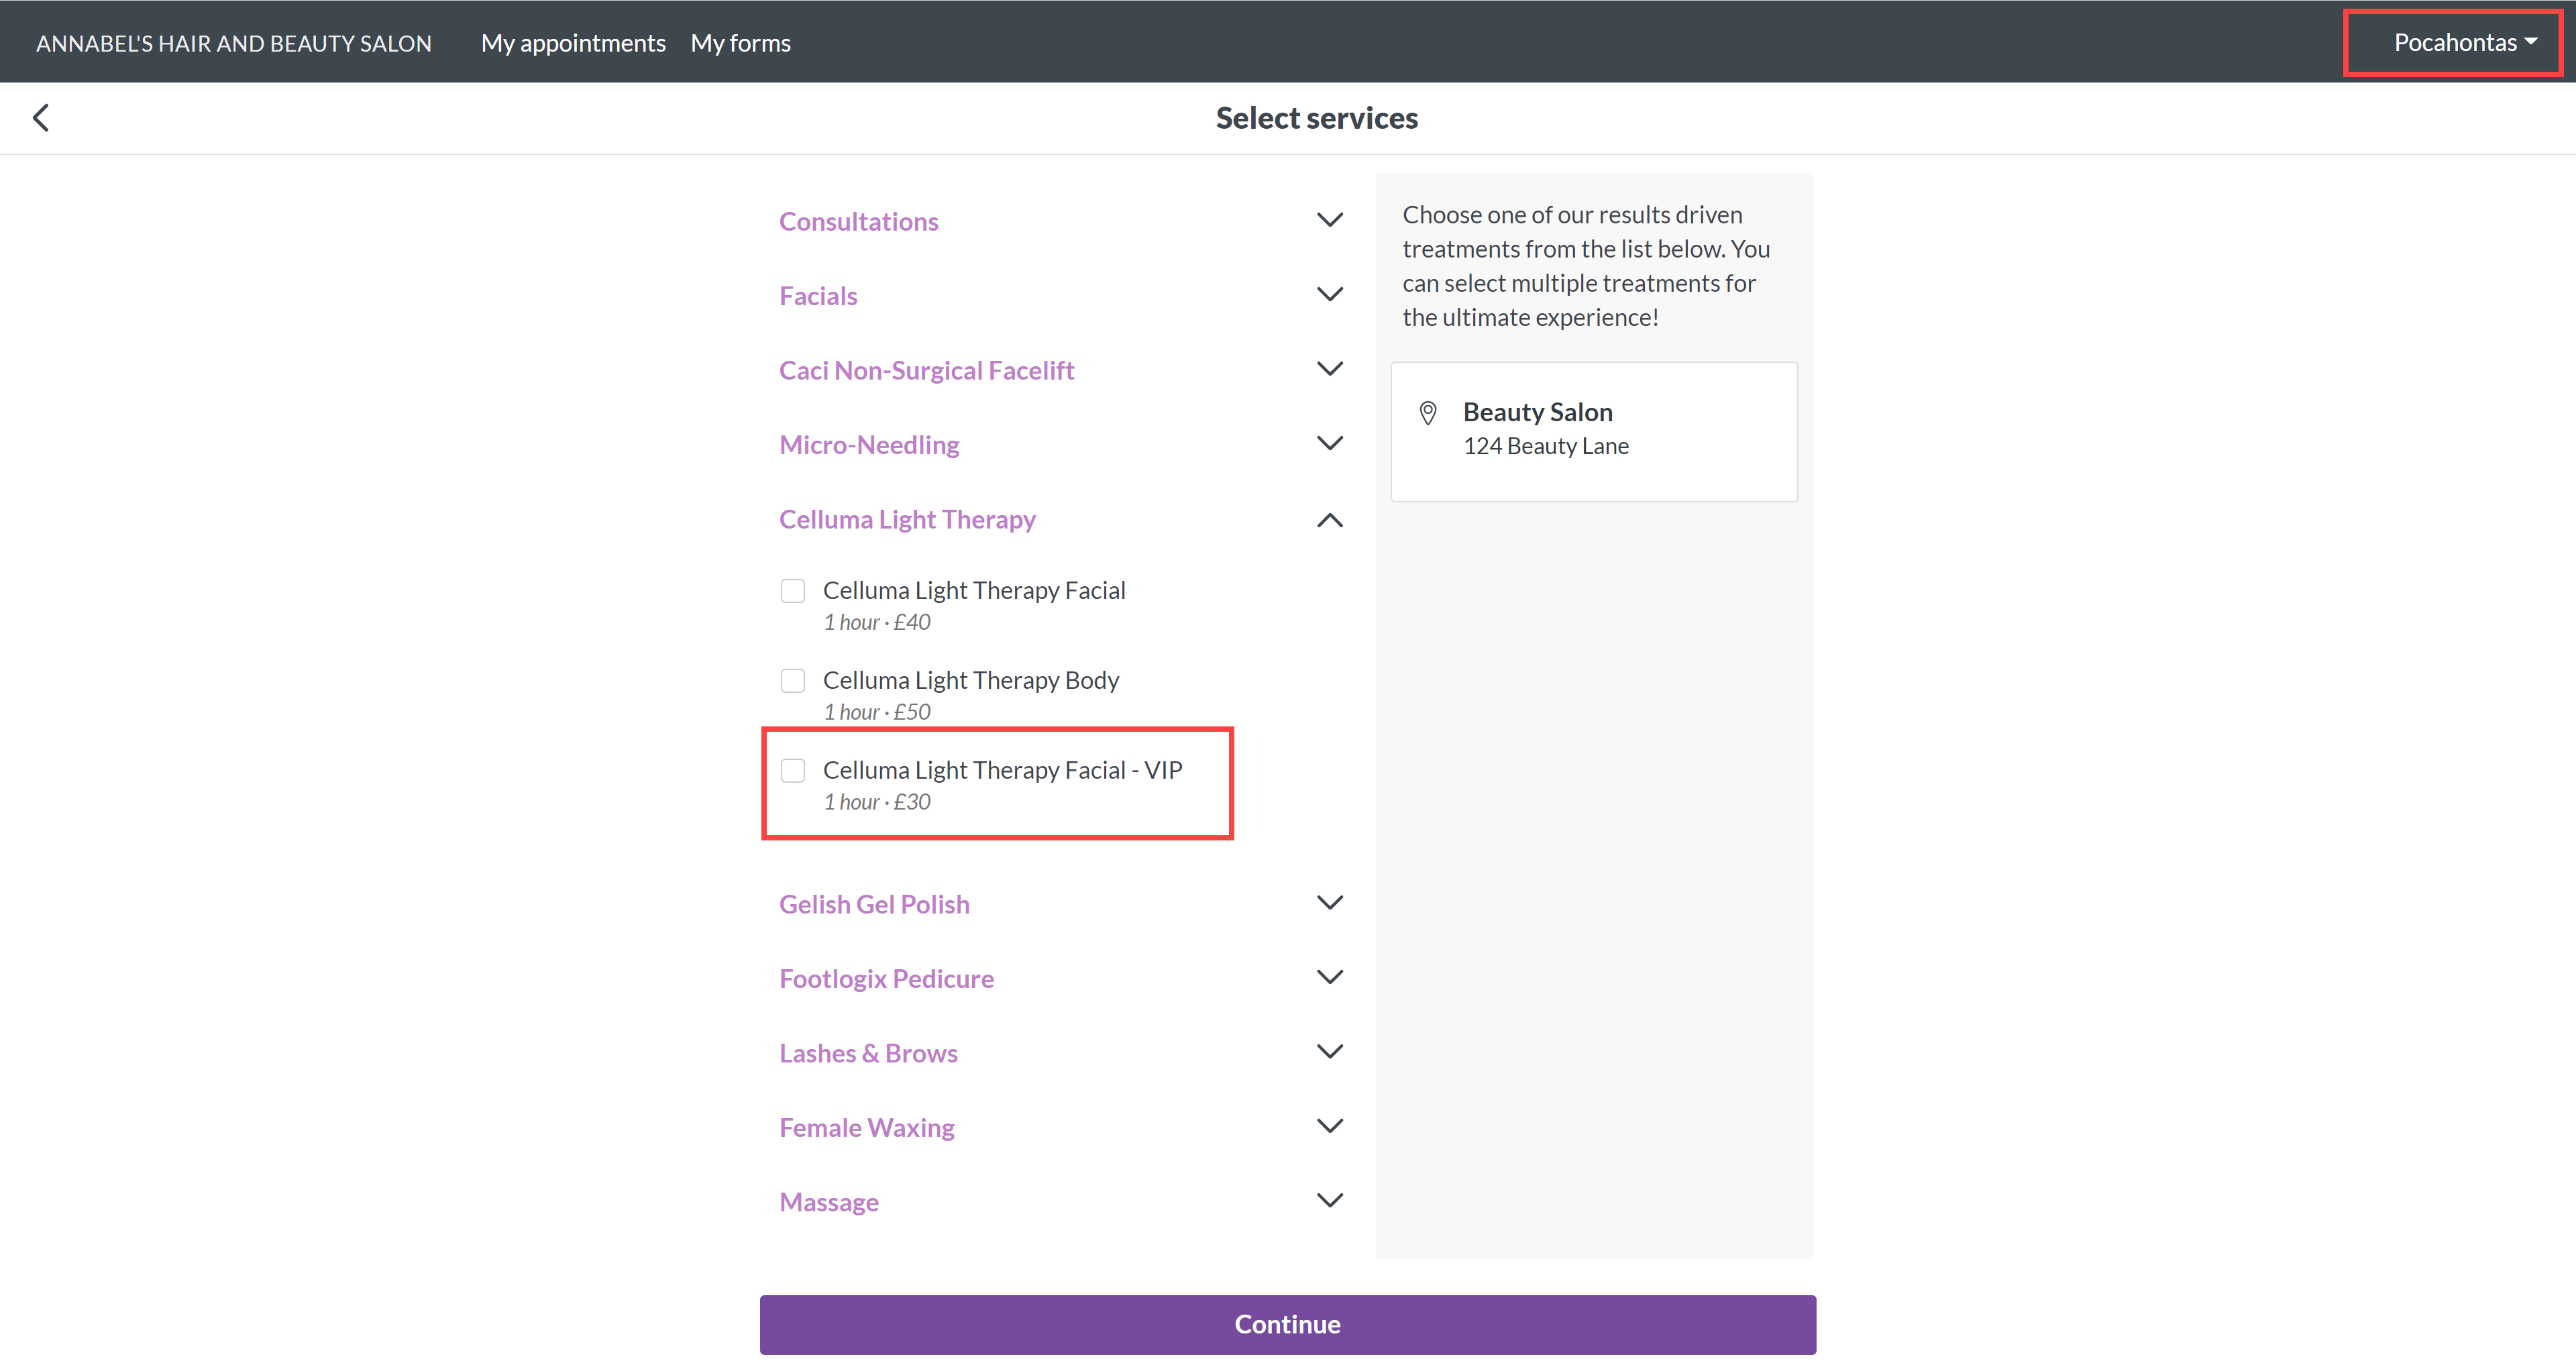The height and width of the screenshot is (1371, 2576).
Task: Click the Gelish Gel Polish heading
Action: pos(874,904)
